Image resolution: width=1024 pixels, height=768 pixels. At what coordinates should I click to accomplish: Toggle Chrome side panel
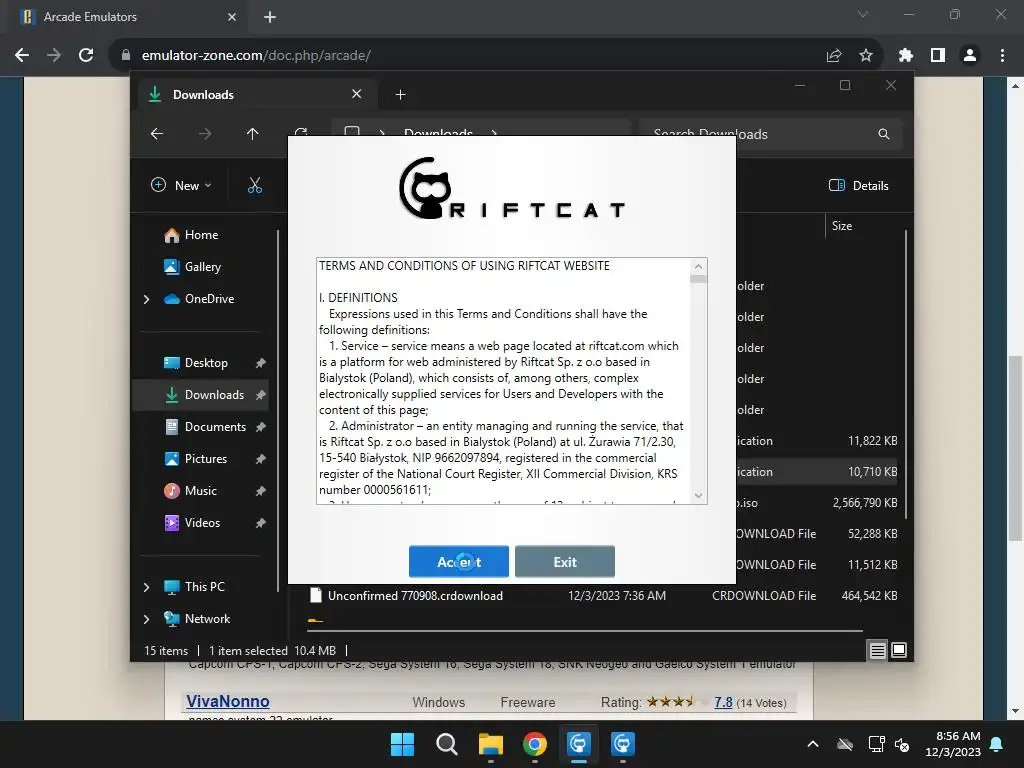tap(938, 56)
